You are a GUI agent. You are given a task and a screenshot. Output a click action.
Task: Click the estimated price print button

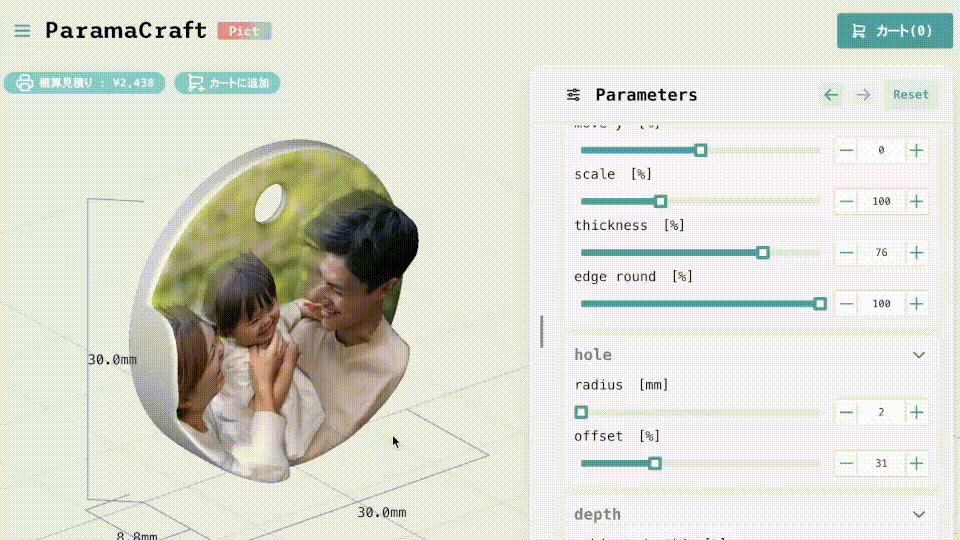(x=85, y=83)
